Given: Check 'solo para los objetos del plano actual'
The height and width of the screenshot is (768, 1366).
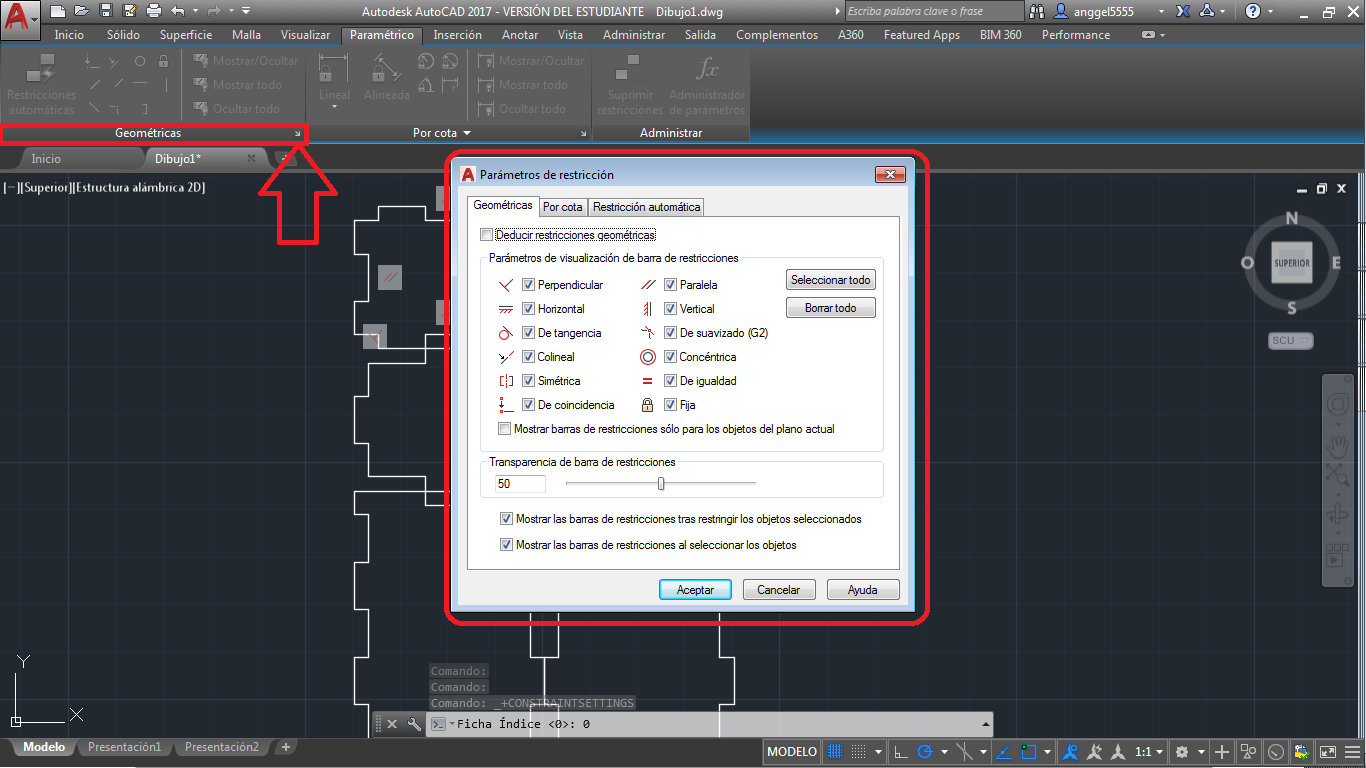Looking at the screenshot, I should (505, 429).
